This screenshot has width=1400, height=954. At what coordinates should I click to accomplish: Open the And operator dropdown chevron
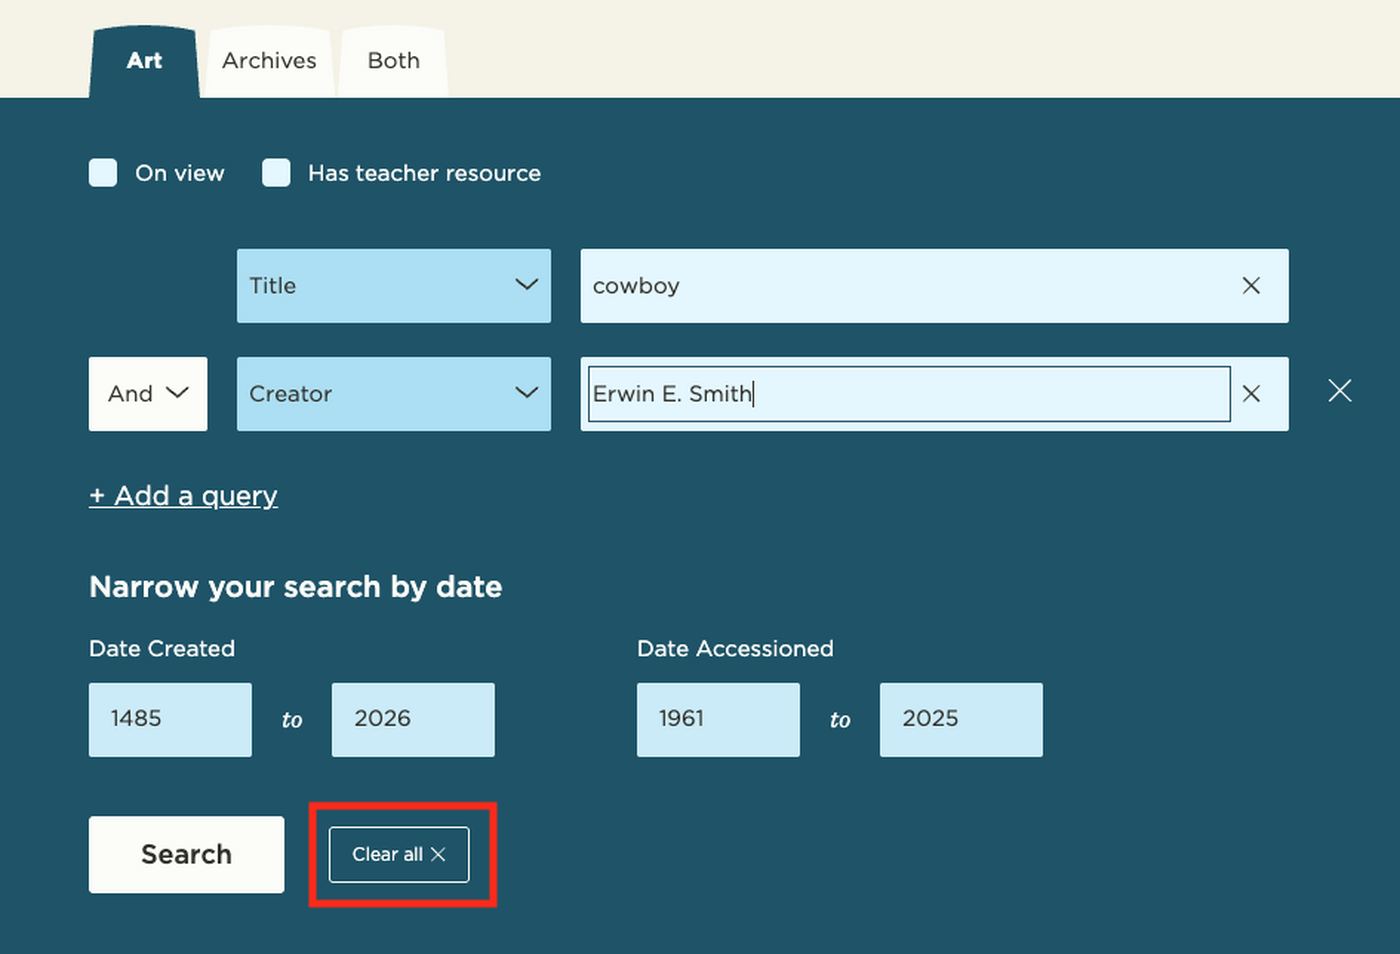(x=178, y=393)
